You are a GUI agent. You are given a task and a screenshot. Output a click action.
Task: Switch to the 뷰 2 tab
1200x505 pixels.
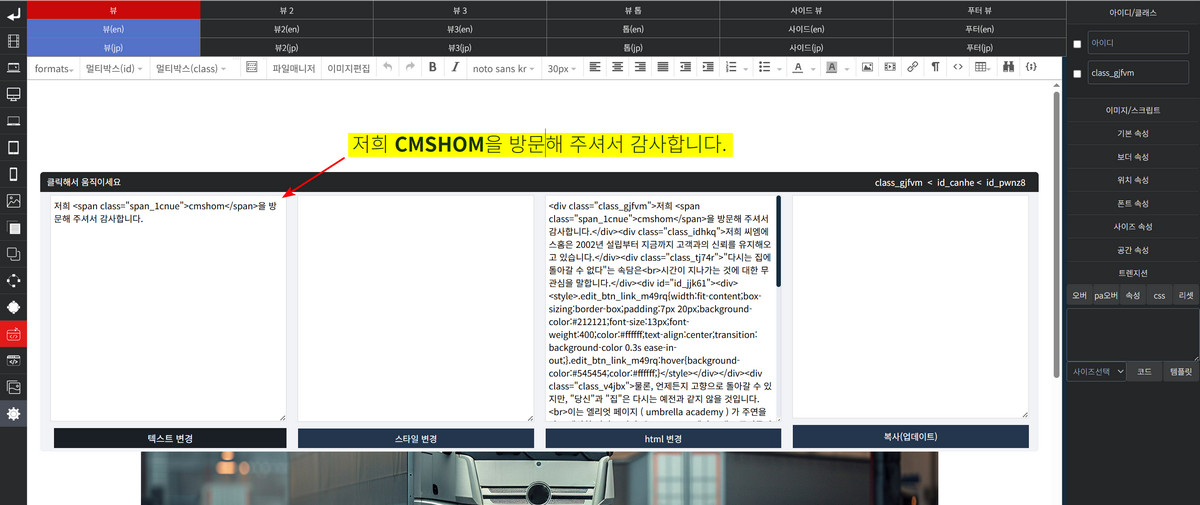(x=286, y=9)
